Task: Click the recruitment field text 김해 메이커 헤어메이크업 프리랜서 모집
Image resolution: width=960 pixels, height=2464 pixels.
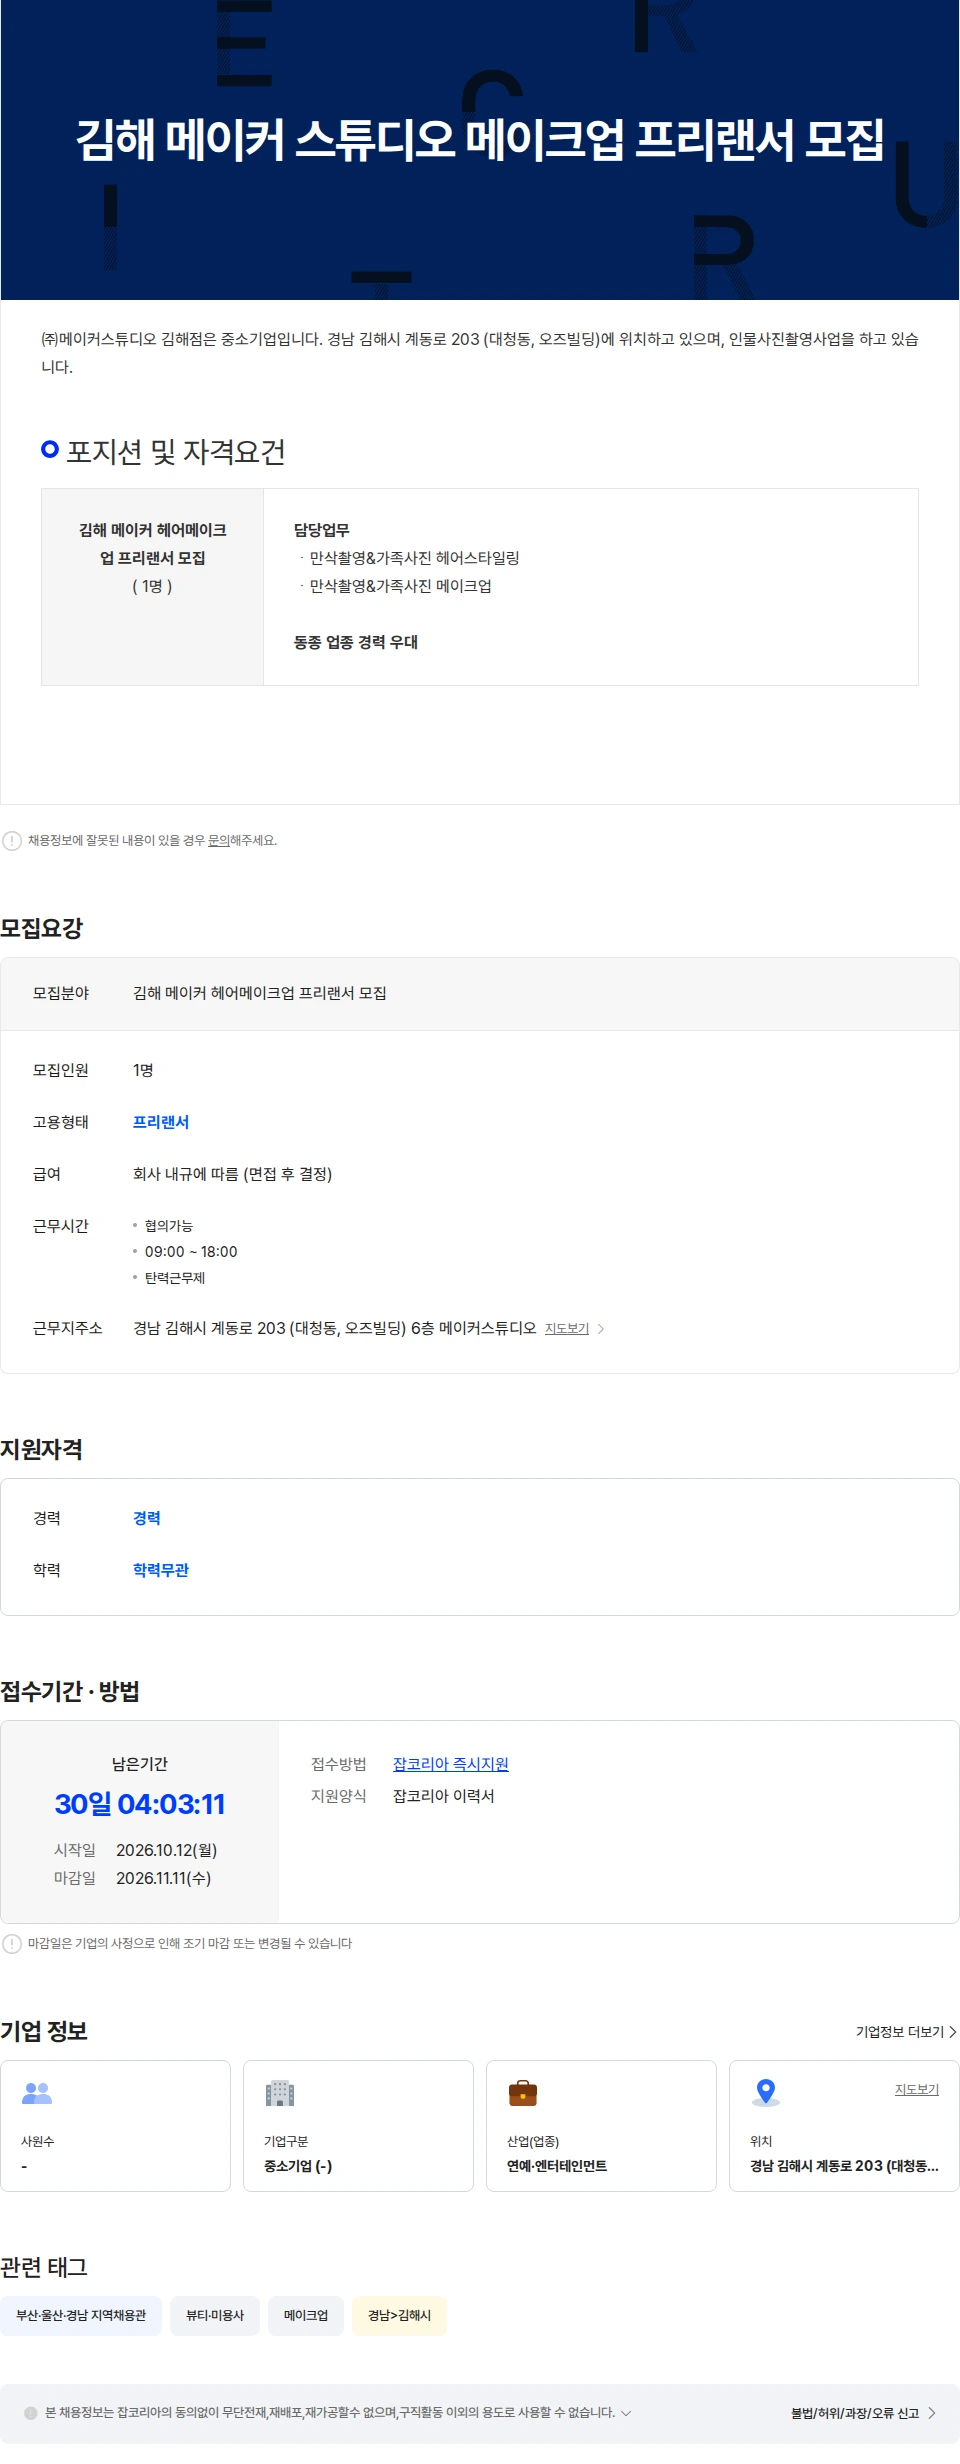Action: click(x=260, y=993)
